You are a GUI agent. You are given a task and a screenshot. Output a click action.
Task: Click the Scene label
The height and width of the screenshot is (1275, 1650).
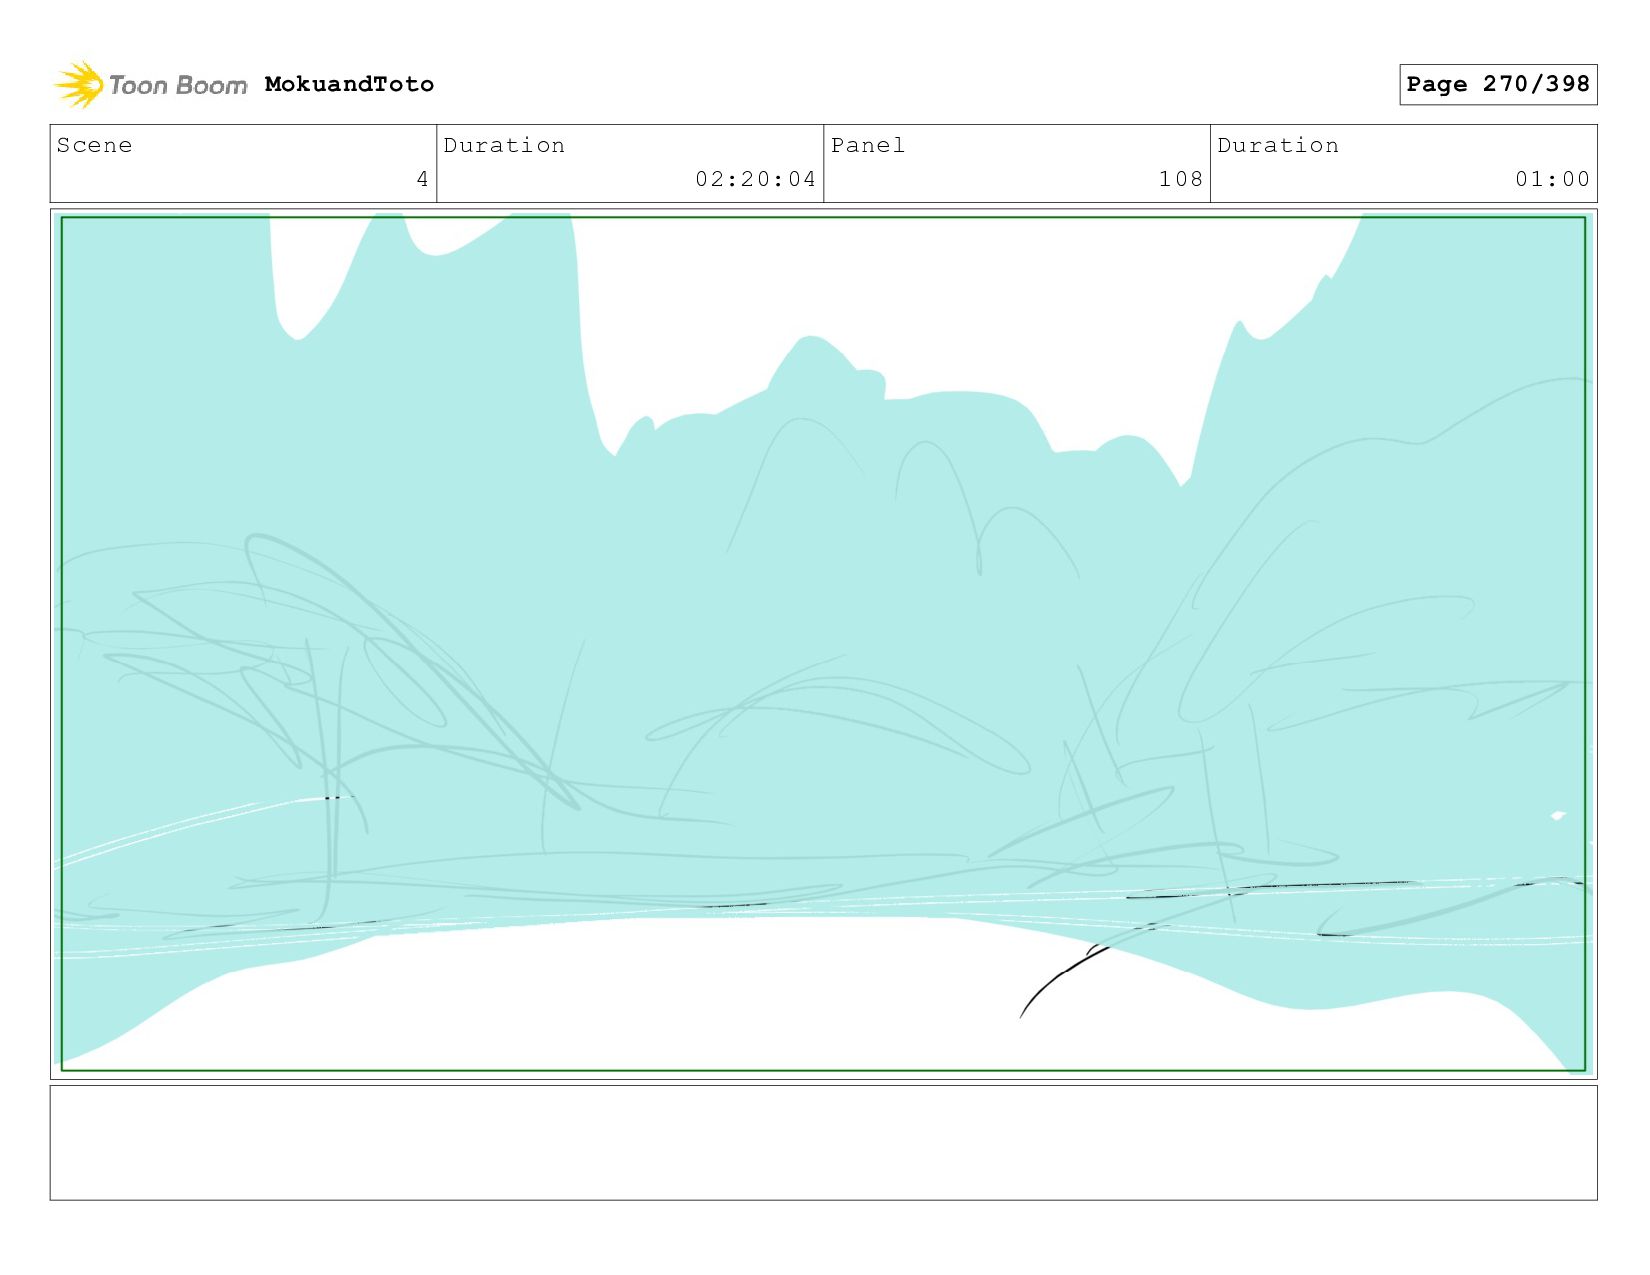coord(94,145)
